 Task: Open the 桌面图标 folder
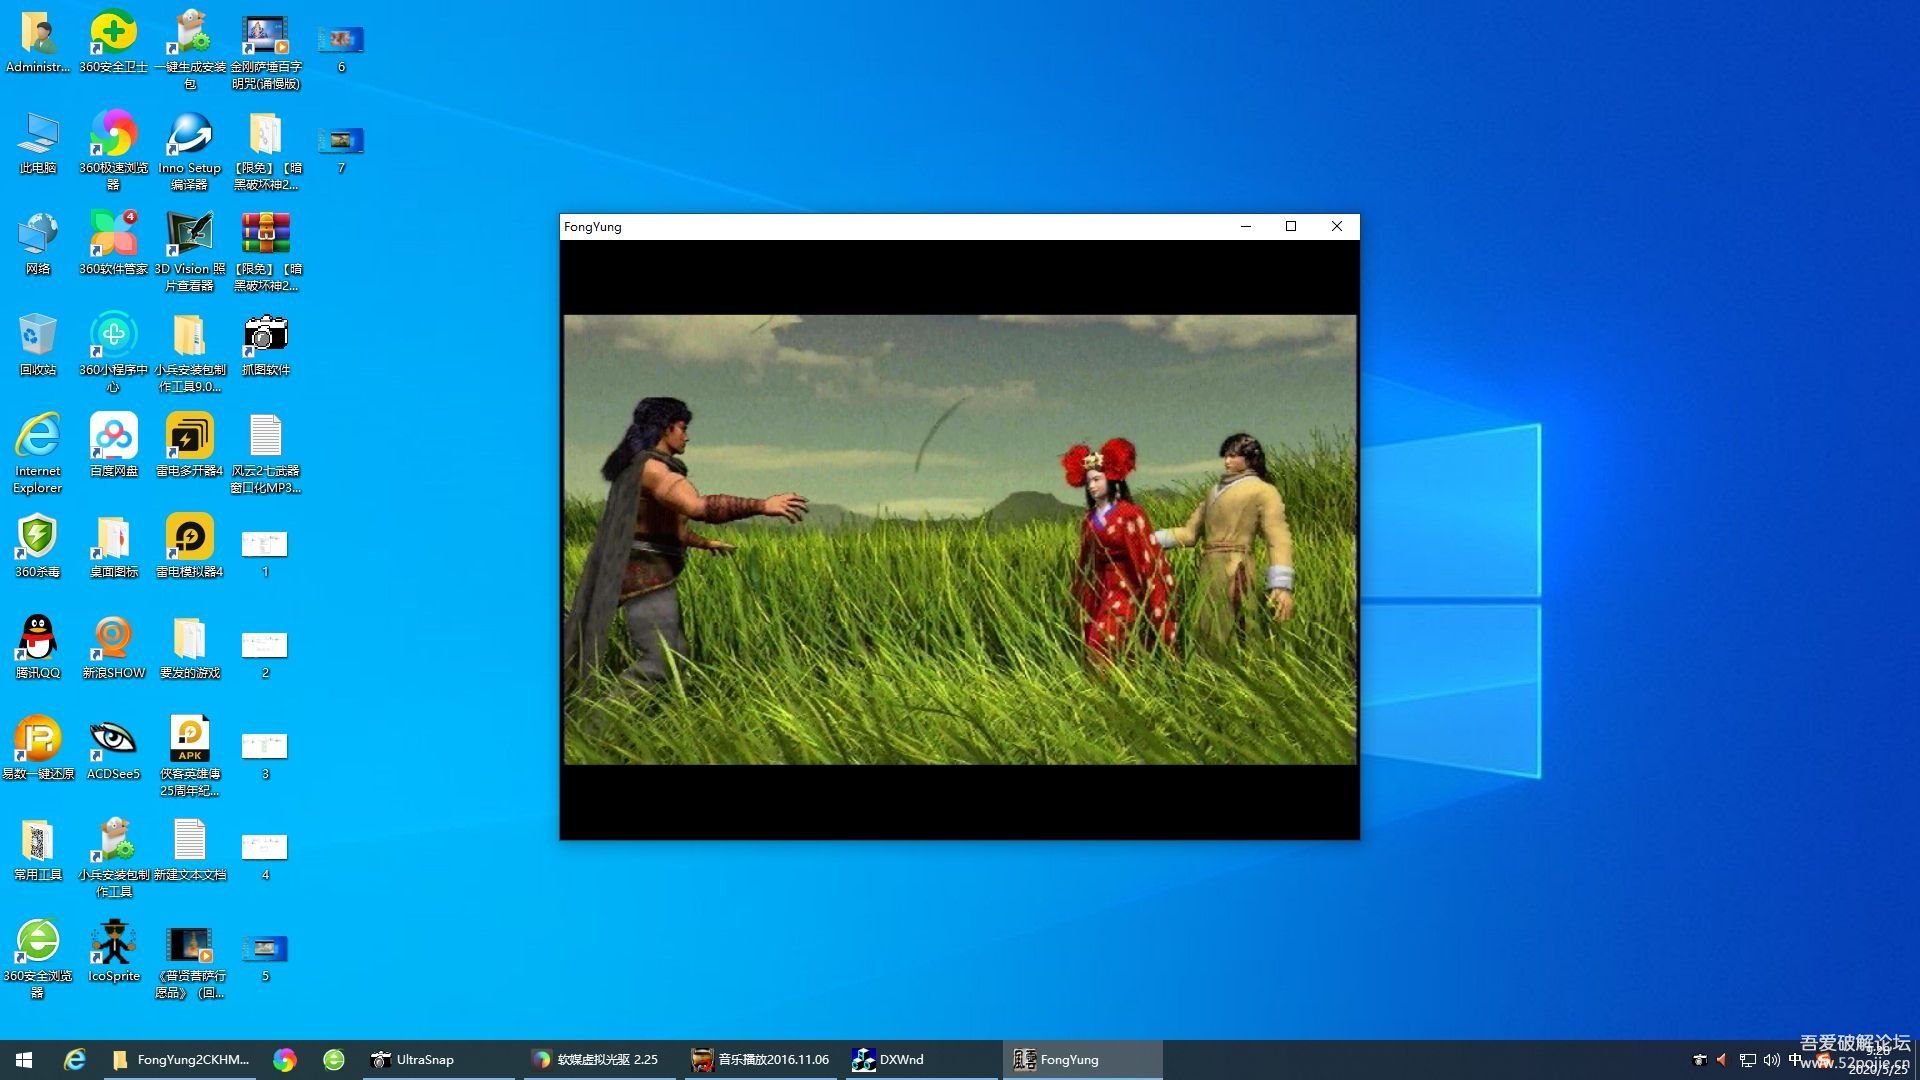coord(114,547)
